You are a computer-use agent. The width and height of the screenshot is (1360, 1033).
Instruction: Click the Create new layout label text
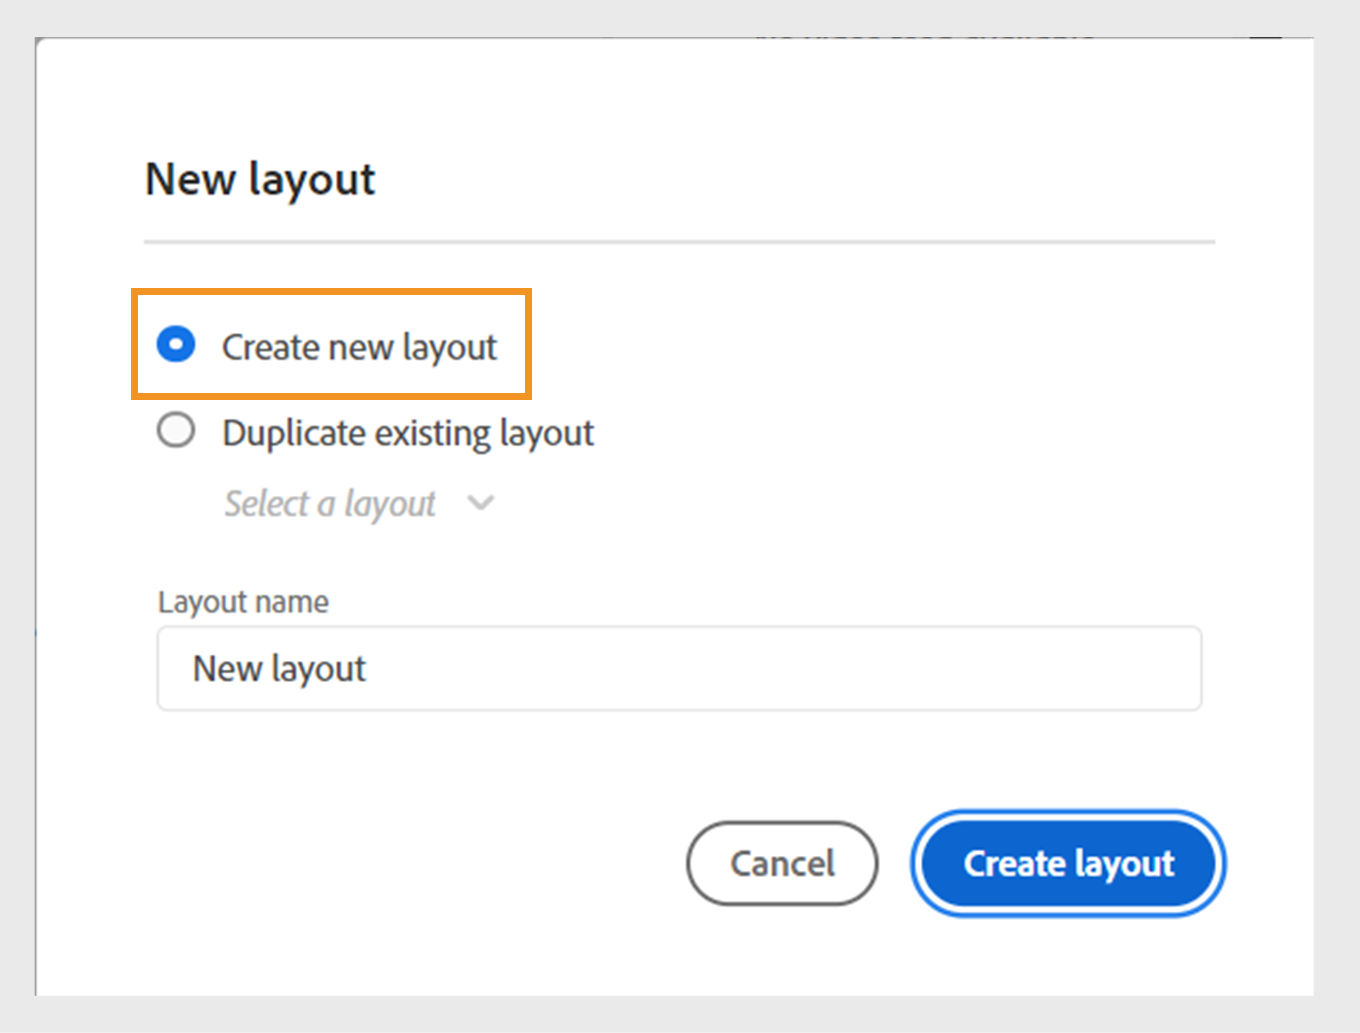click(360, 347)
